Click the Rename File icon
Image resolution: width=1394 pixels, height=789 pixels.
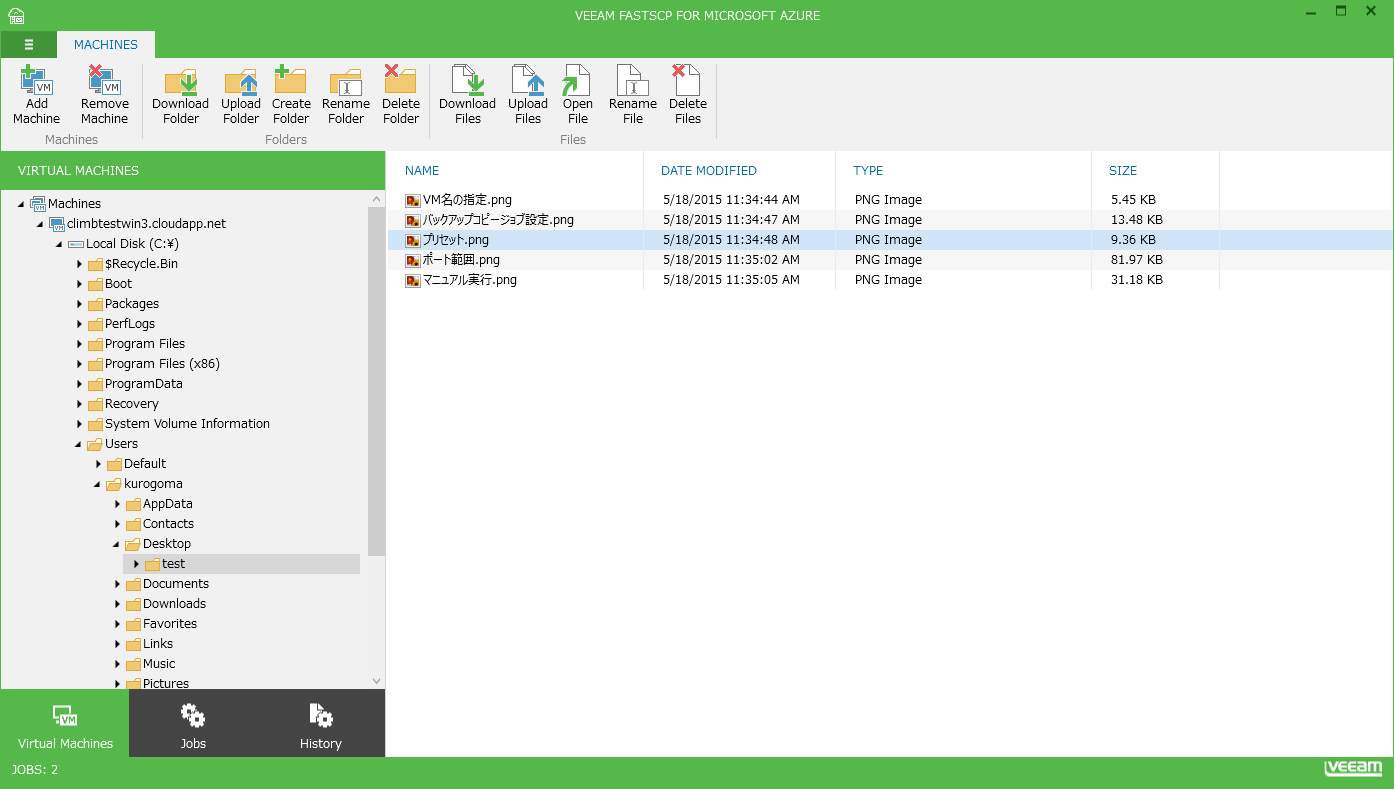633,80
